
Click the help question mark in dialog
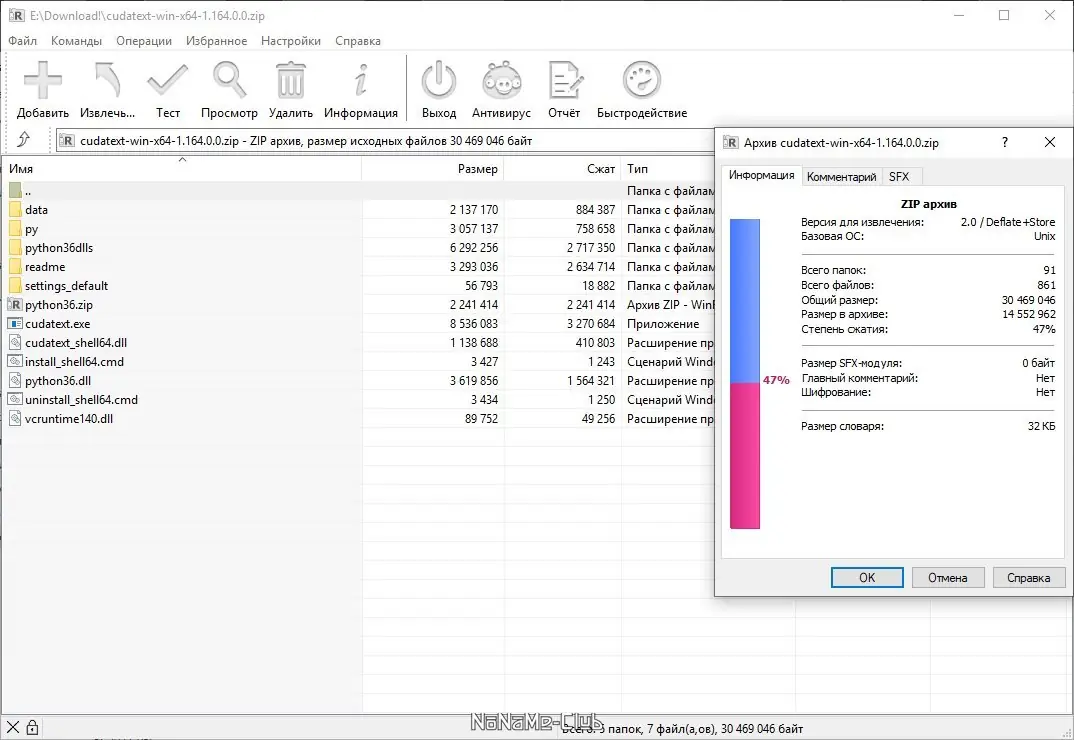pyautogui.click(x=1005, y=142)
